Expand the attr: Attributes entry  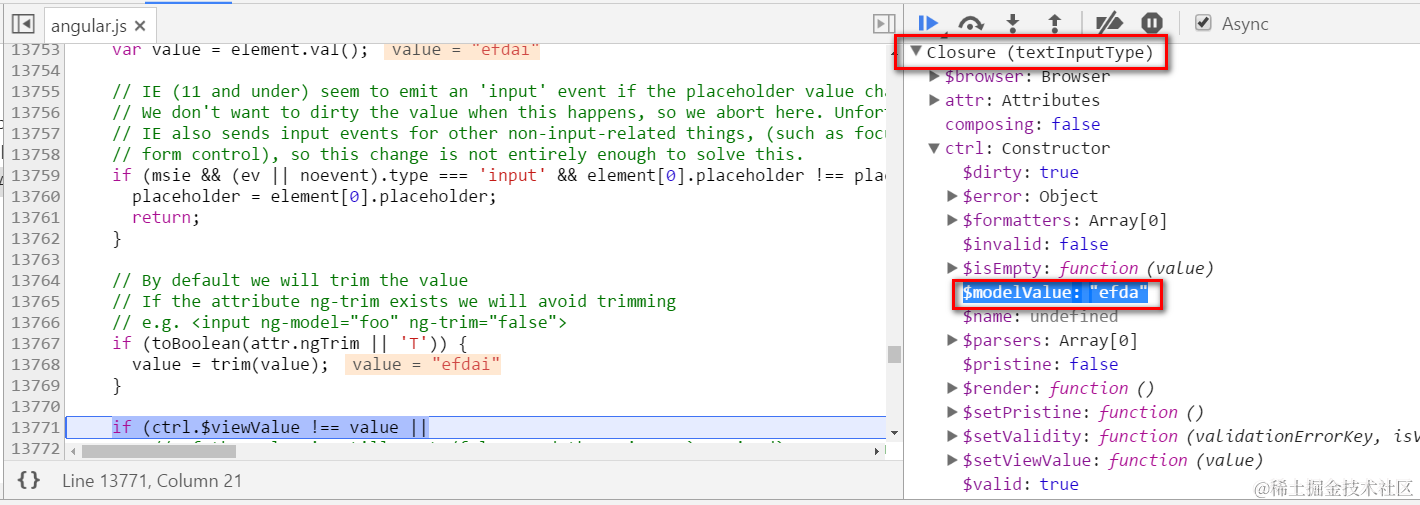tap(934, 100)
